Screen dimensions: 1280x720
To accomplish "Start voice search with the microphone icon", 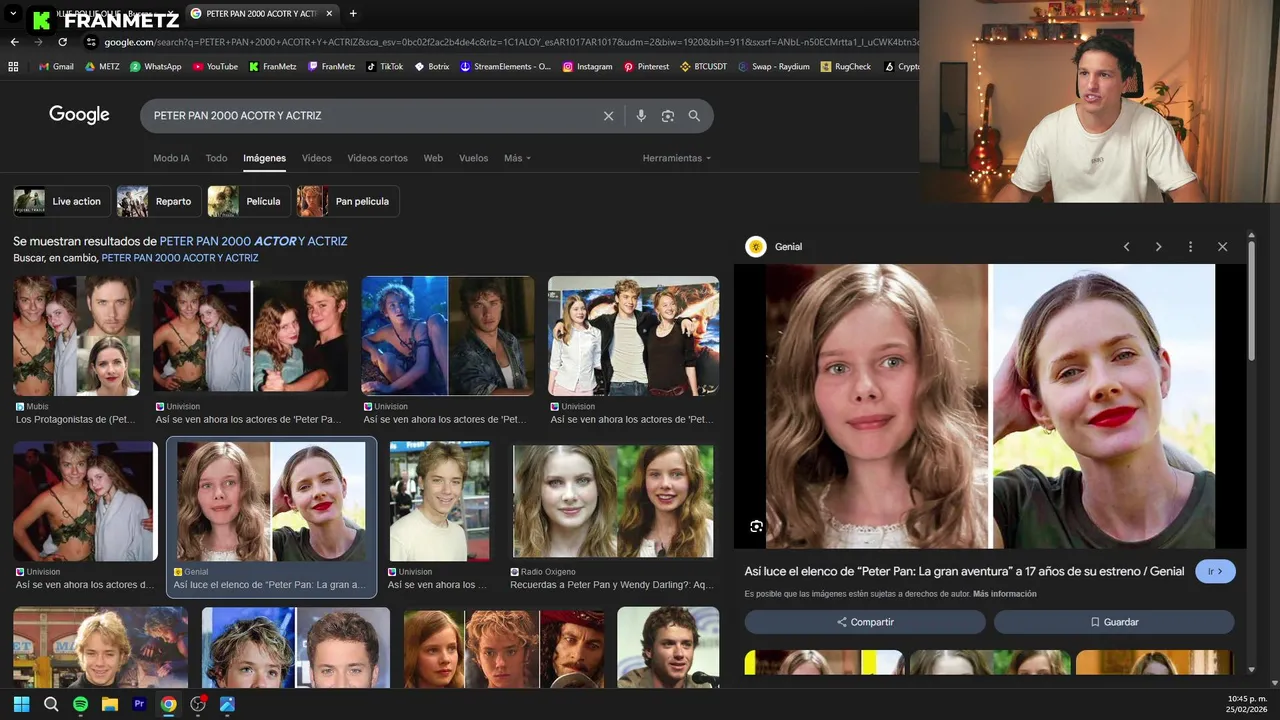I will click(641, 116).
